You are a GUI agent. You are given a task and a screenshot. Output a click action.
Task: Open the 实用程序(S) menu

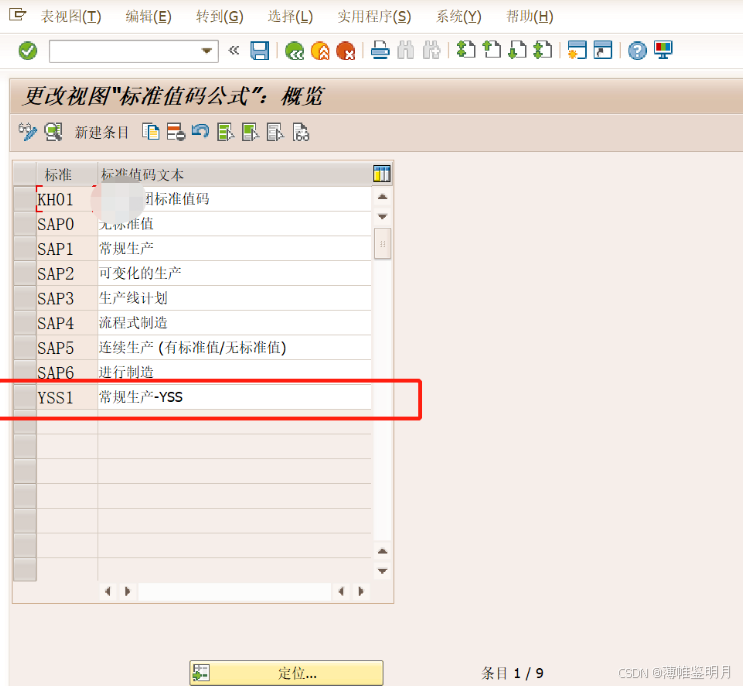pos(374,17)
